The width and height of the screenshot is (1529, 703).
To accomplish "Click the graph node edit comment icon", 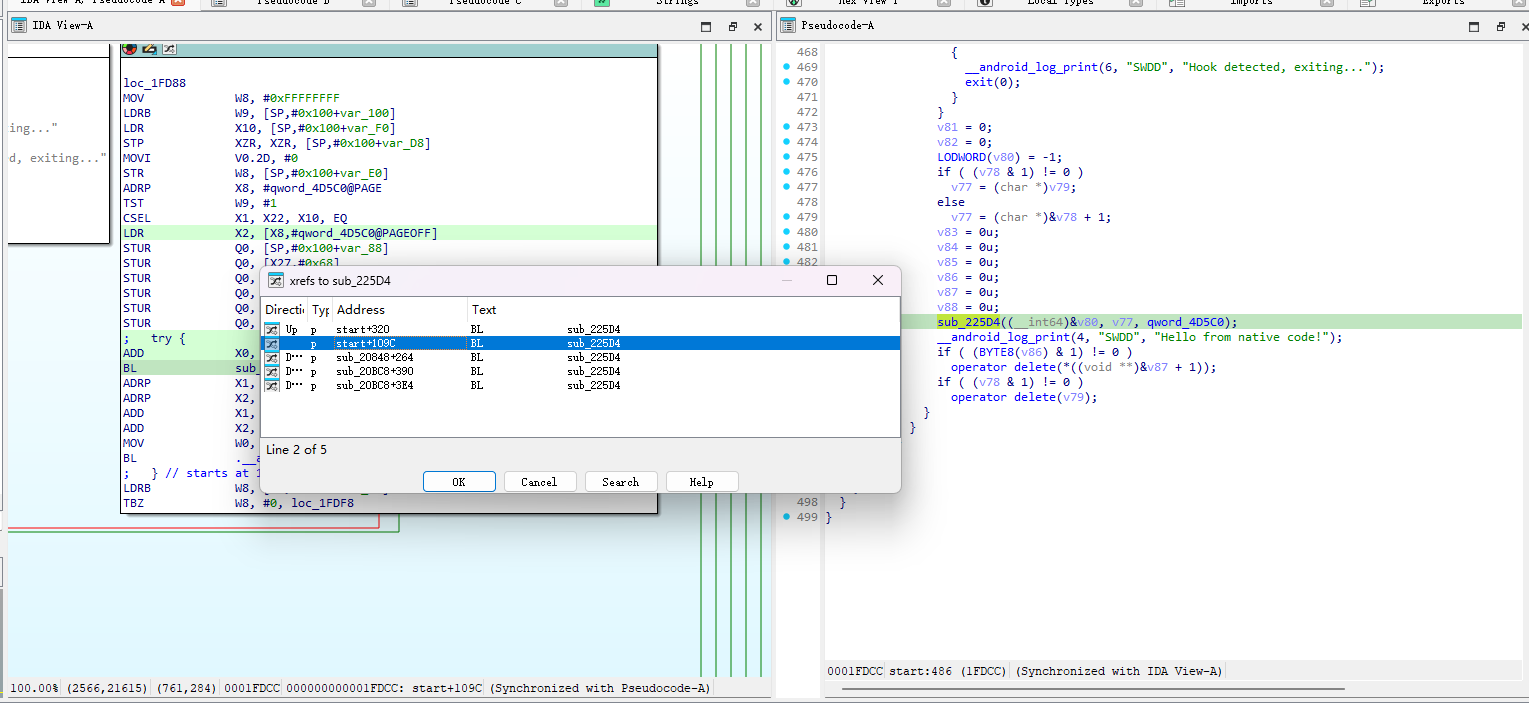I will click(x=149, y=47).
